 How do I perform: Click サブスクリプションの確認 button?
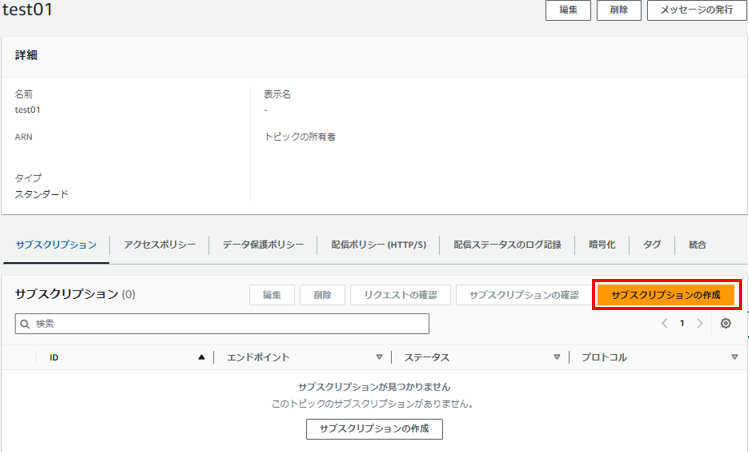(524, 295)
